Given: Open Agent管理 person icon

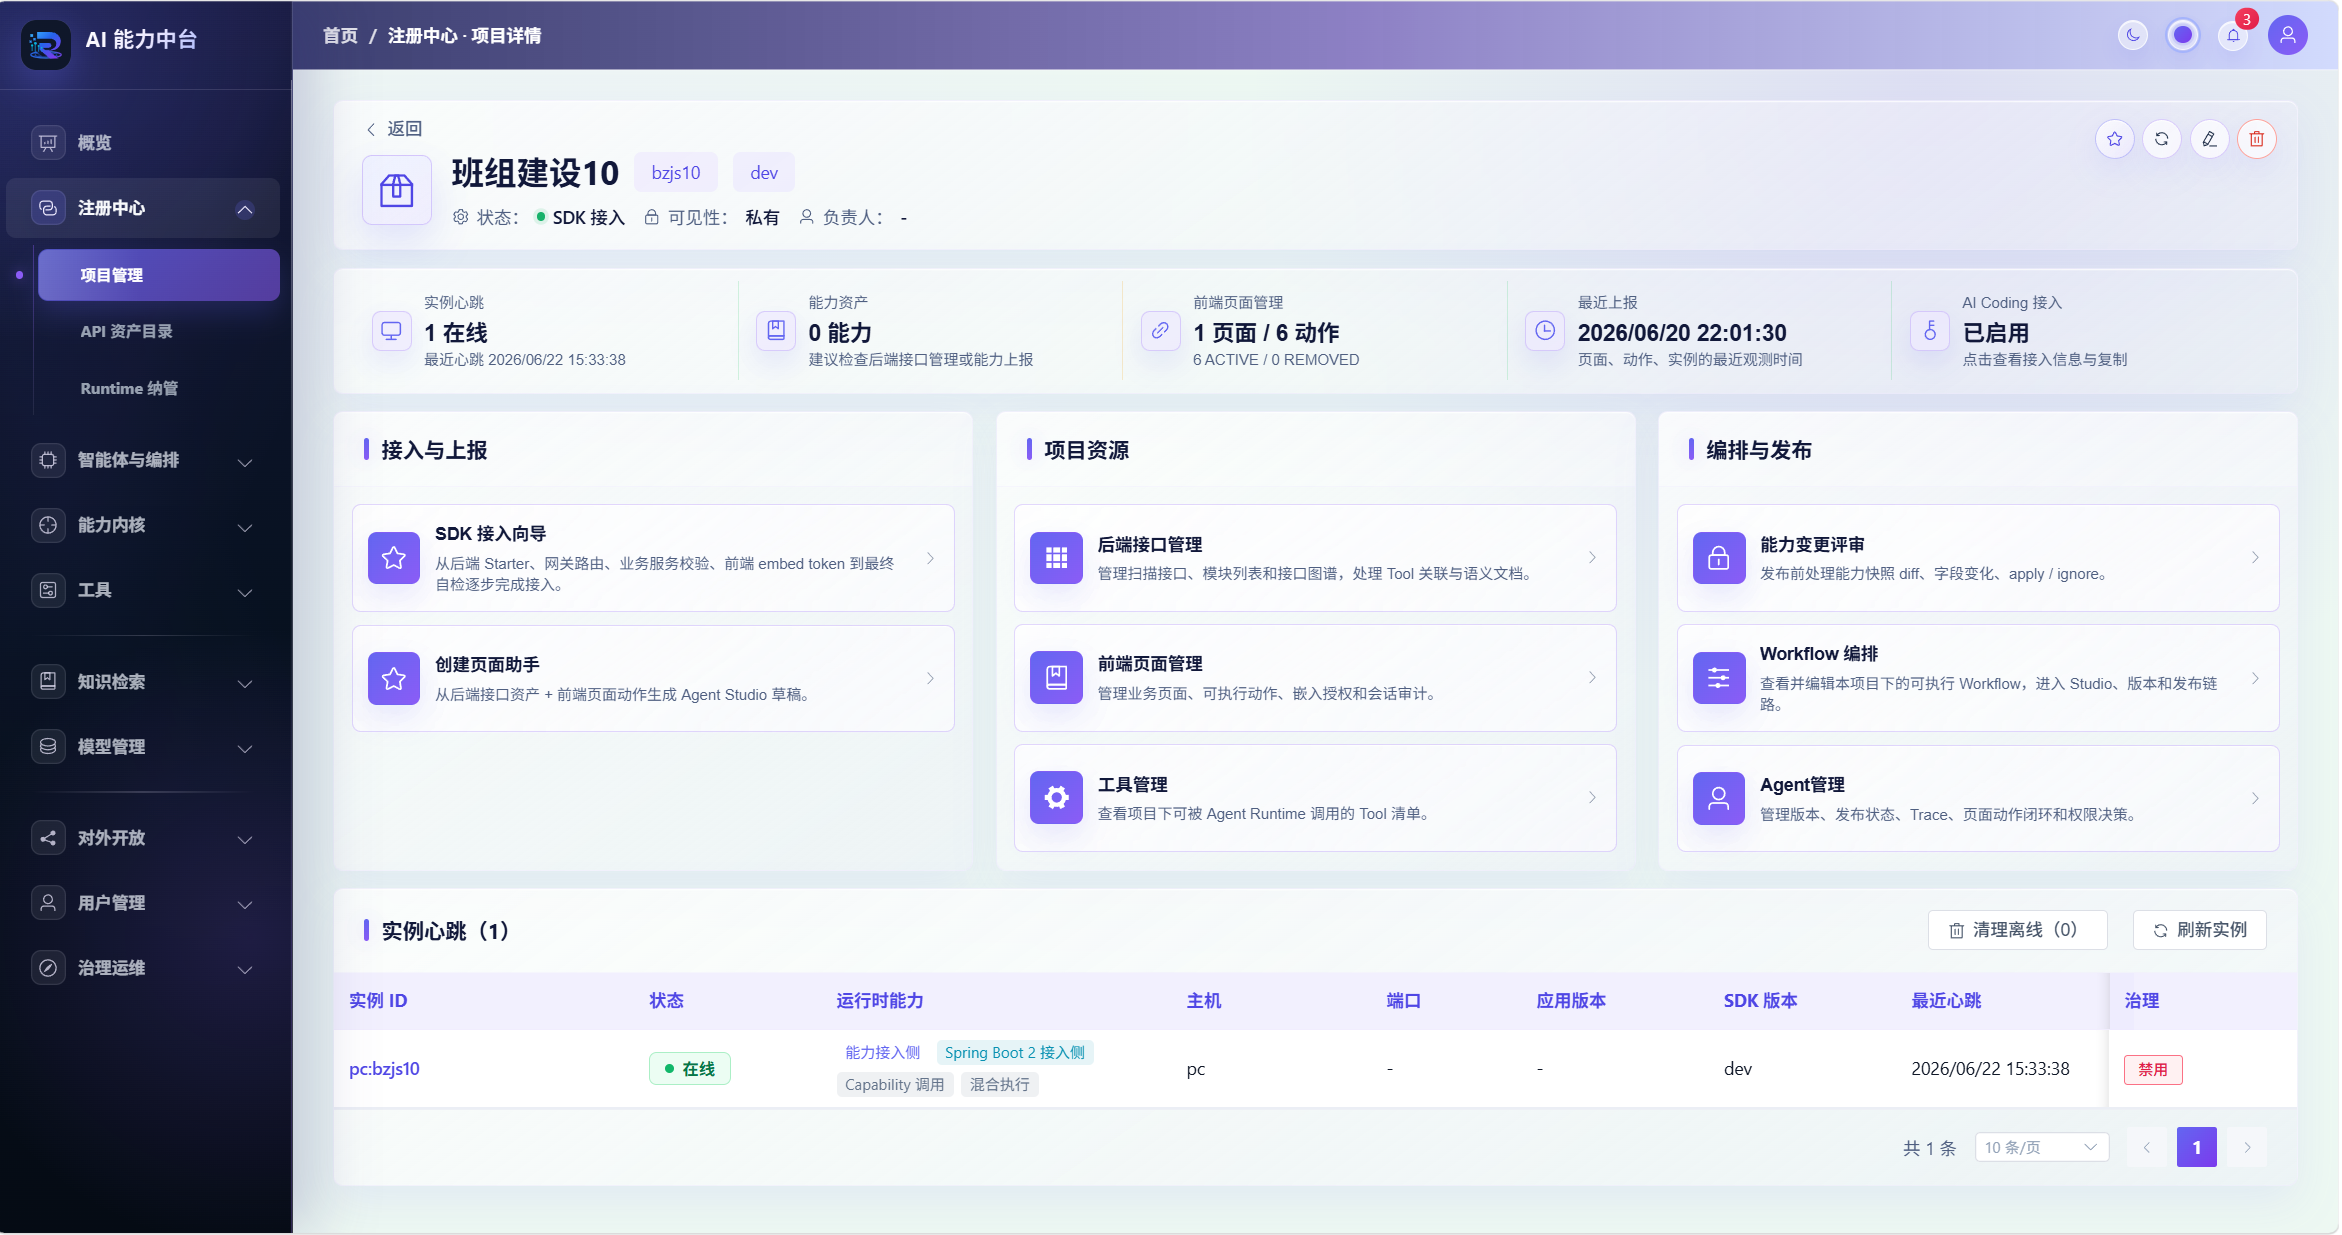Looking at the screenshot, I should click(x=1719, y=798).
